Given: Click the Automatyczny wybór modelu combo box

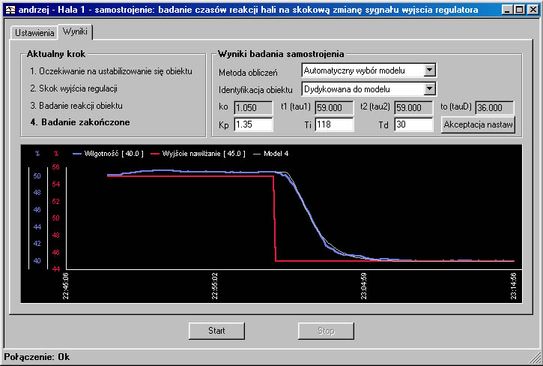Looking at the screenshot, I should (x=368, y=71).
